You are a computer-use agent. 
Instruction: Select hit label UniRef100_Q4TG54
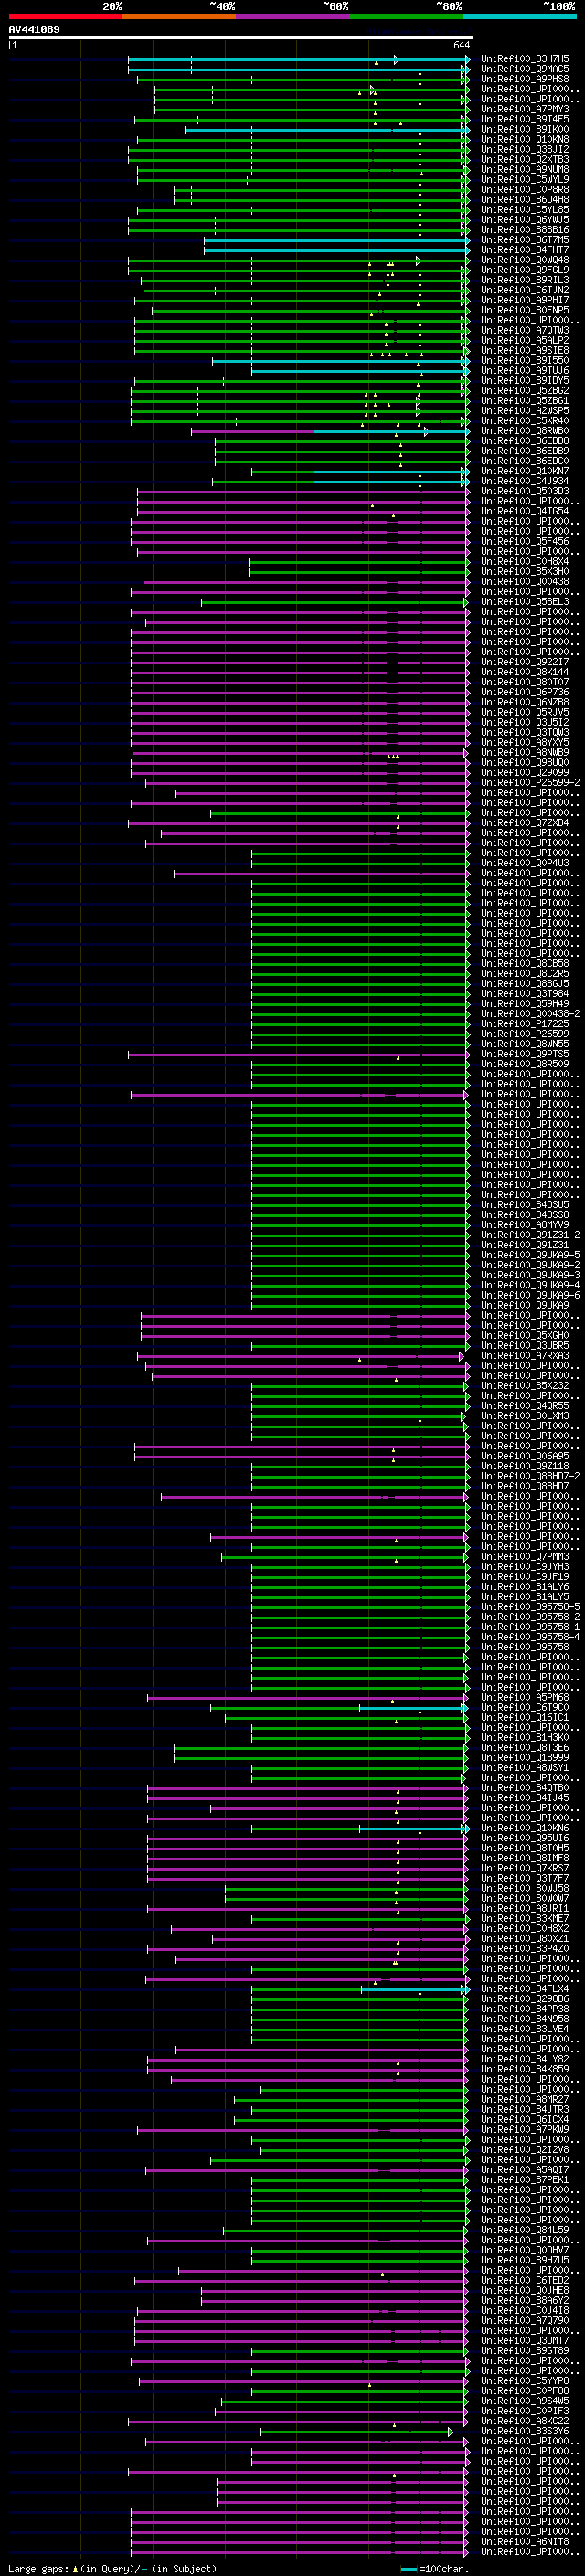point(525,512)
